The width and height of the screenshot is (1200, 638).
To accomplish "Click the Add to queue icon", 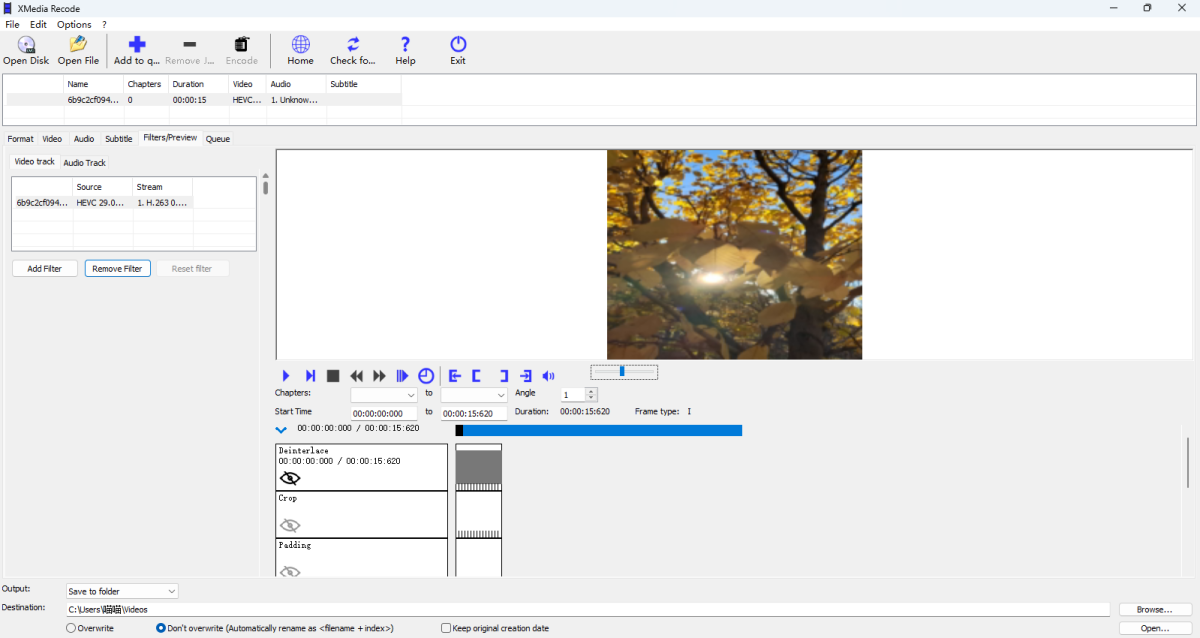I will tap(136, 49).
